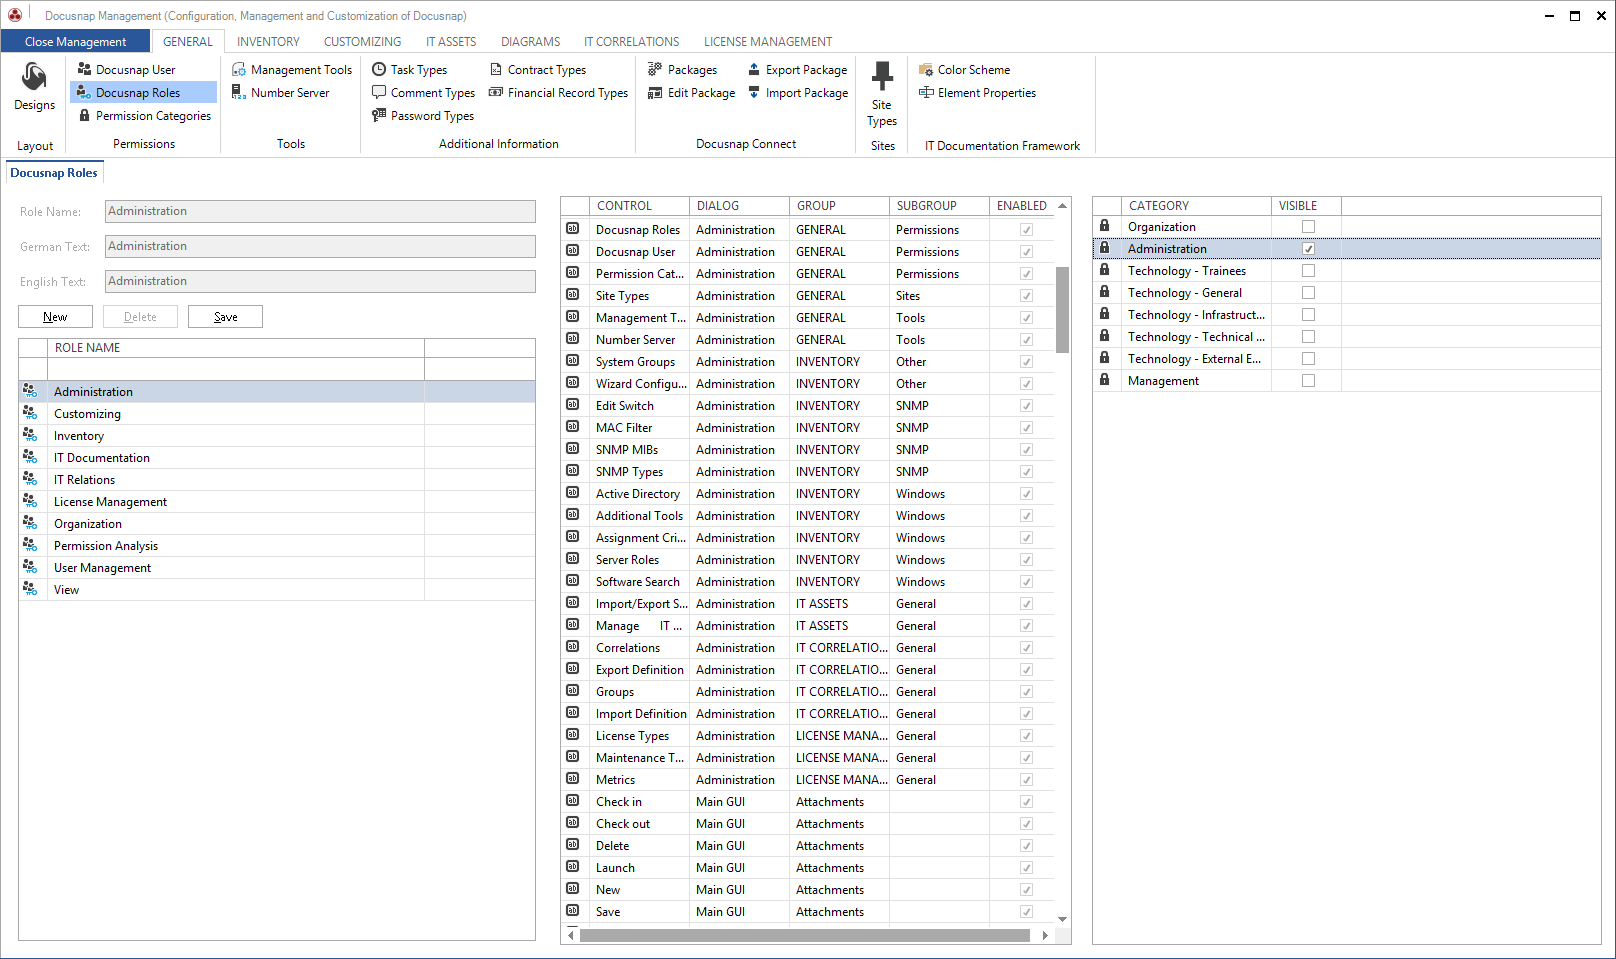The width and height of the screenshot is (1616, 959).
Task: Open the IT CORRELATIONS ribbon tab
Action: tap(631, 41)
